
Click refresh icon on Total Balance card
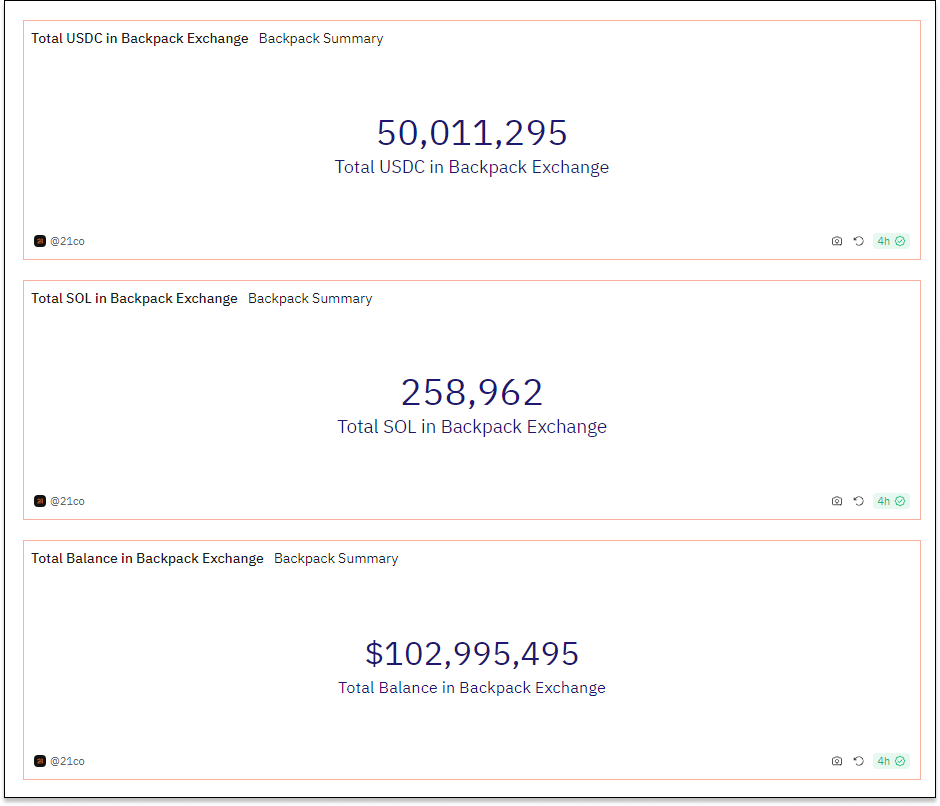point(858,761)
